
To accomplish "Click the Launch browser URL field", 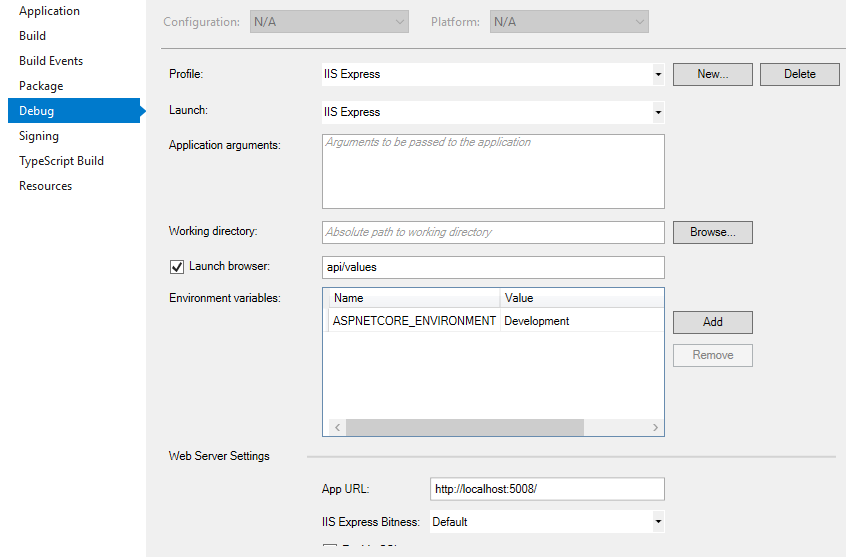I will [493, 267].
